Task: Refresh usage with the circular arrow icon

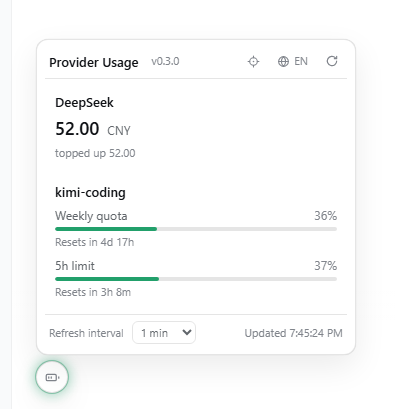Action: [332, 61]
